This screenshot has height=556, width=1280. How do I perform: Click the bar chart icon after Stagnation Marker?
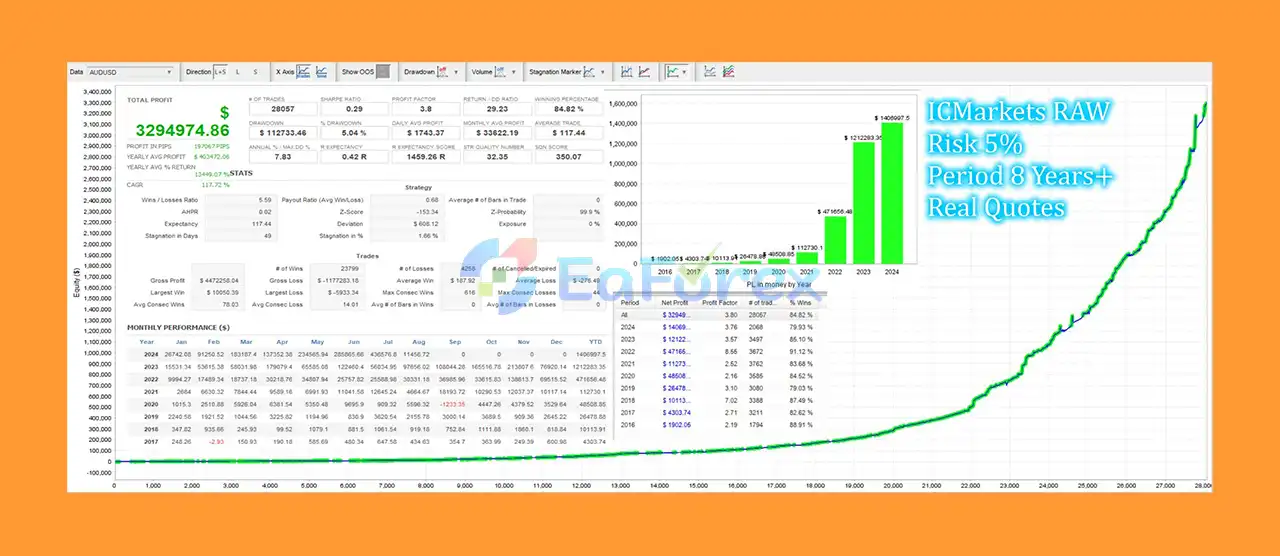626,72
